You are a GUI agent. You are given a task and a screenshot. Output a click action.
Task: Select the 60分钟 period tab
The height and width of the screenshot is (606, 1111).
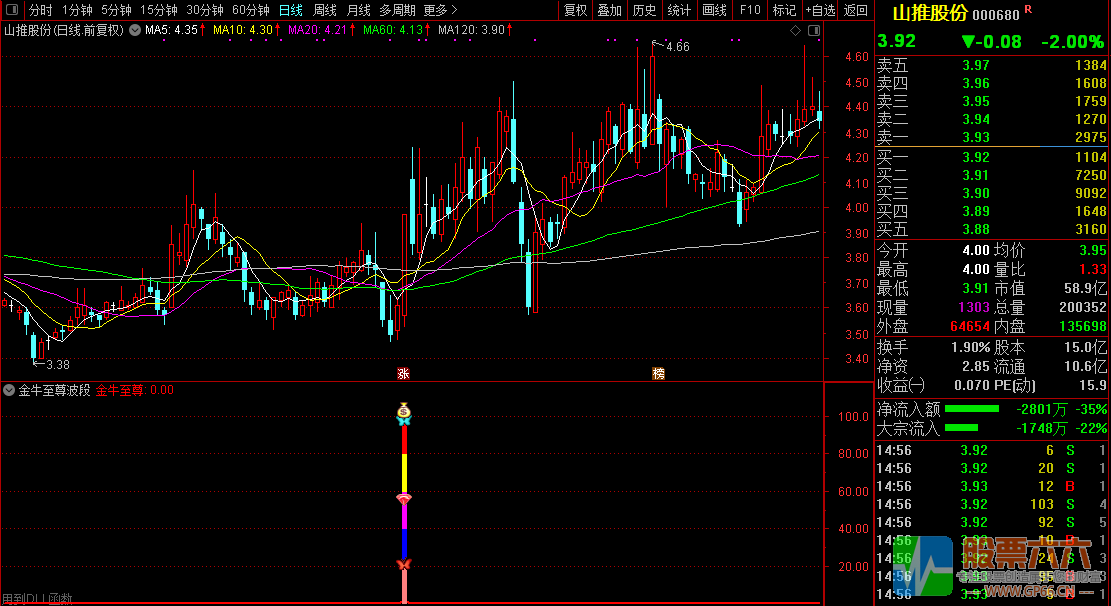click(x=250, y=10)
